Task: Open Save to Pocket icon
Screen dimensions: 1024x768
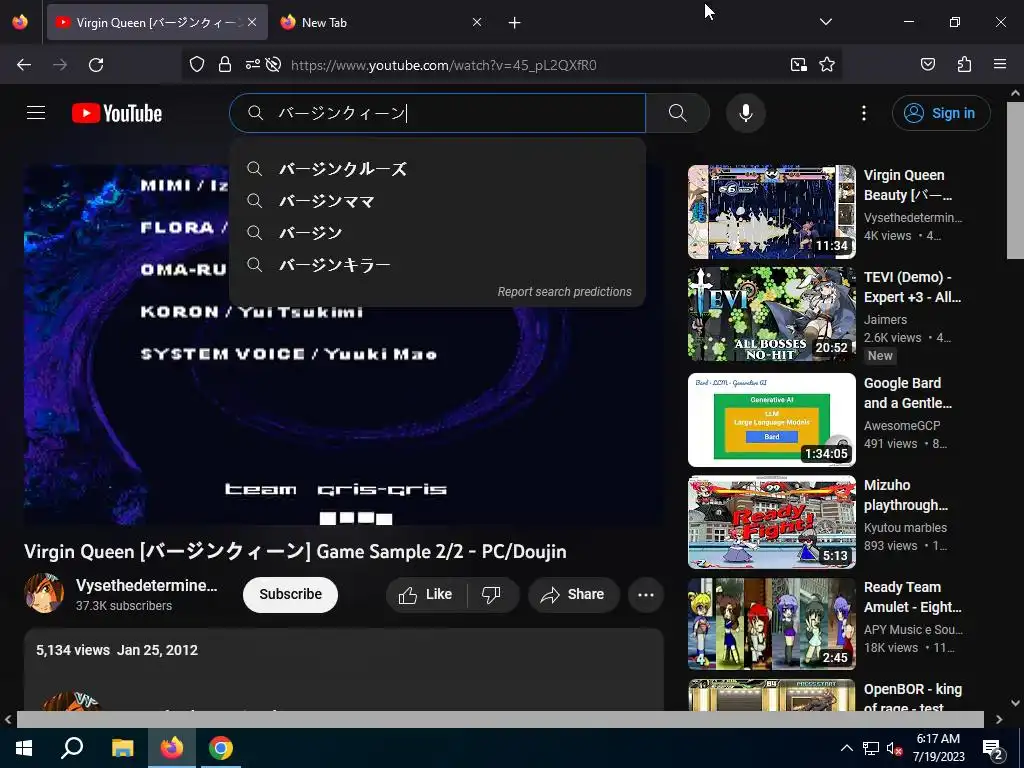Action: point(927,64)
